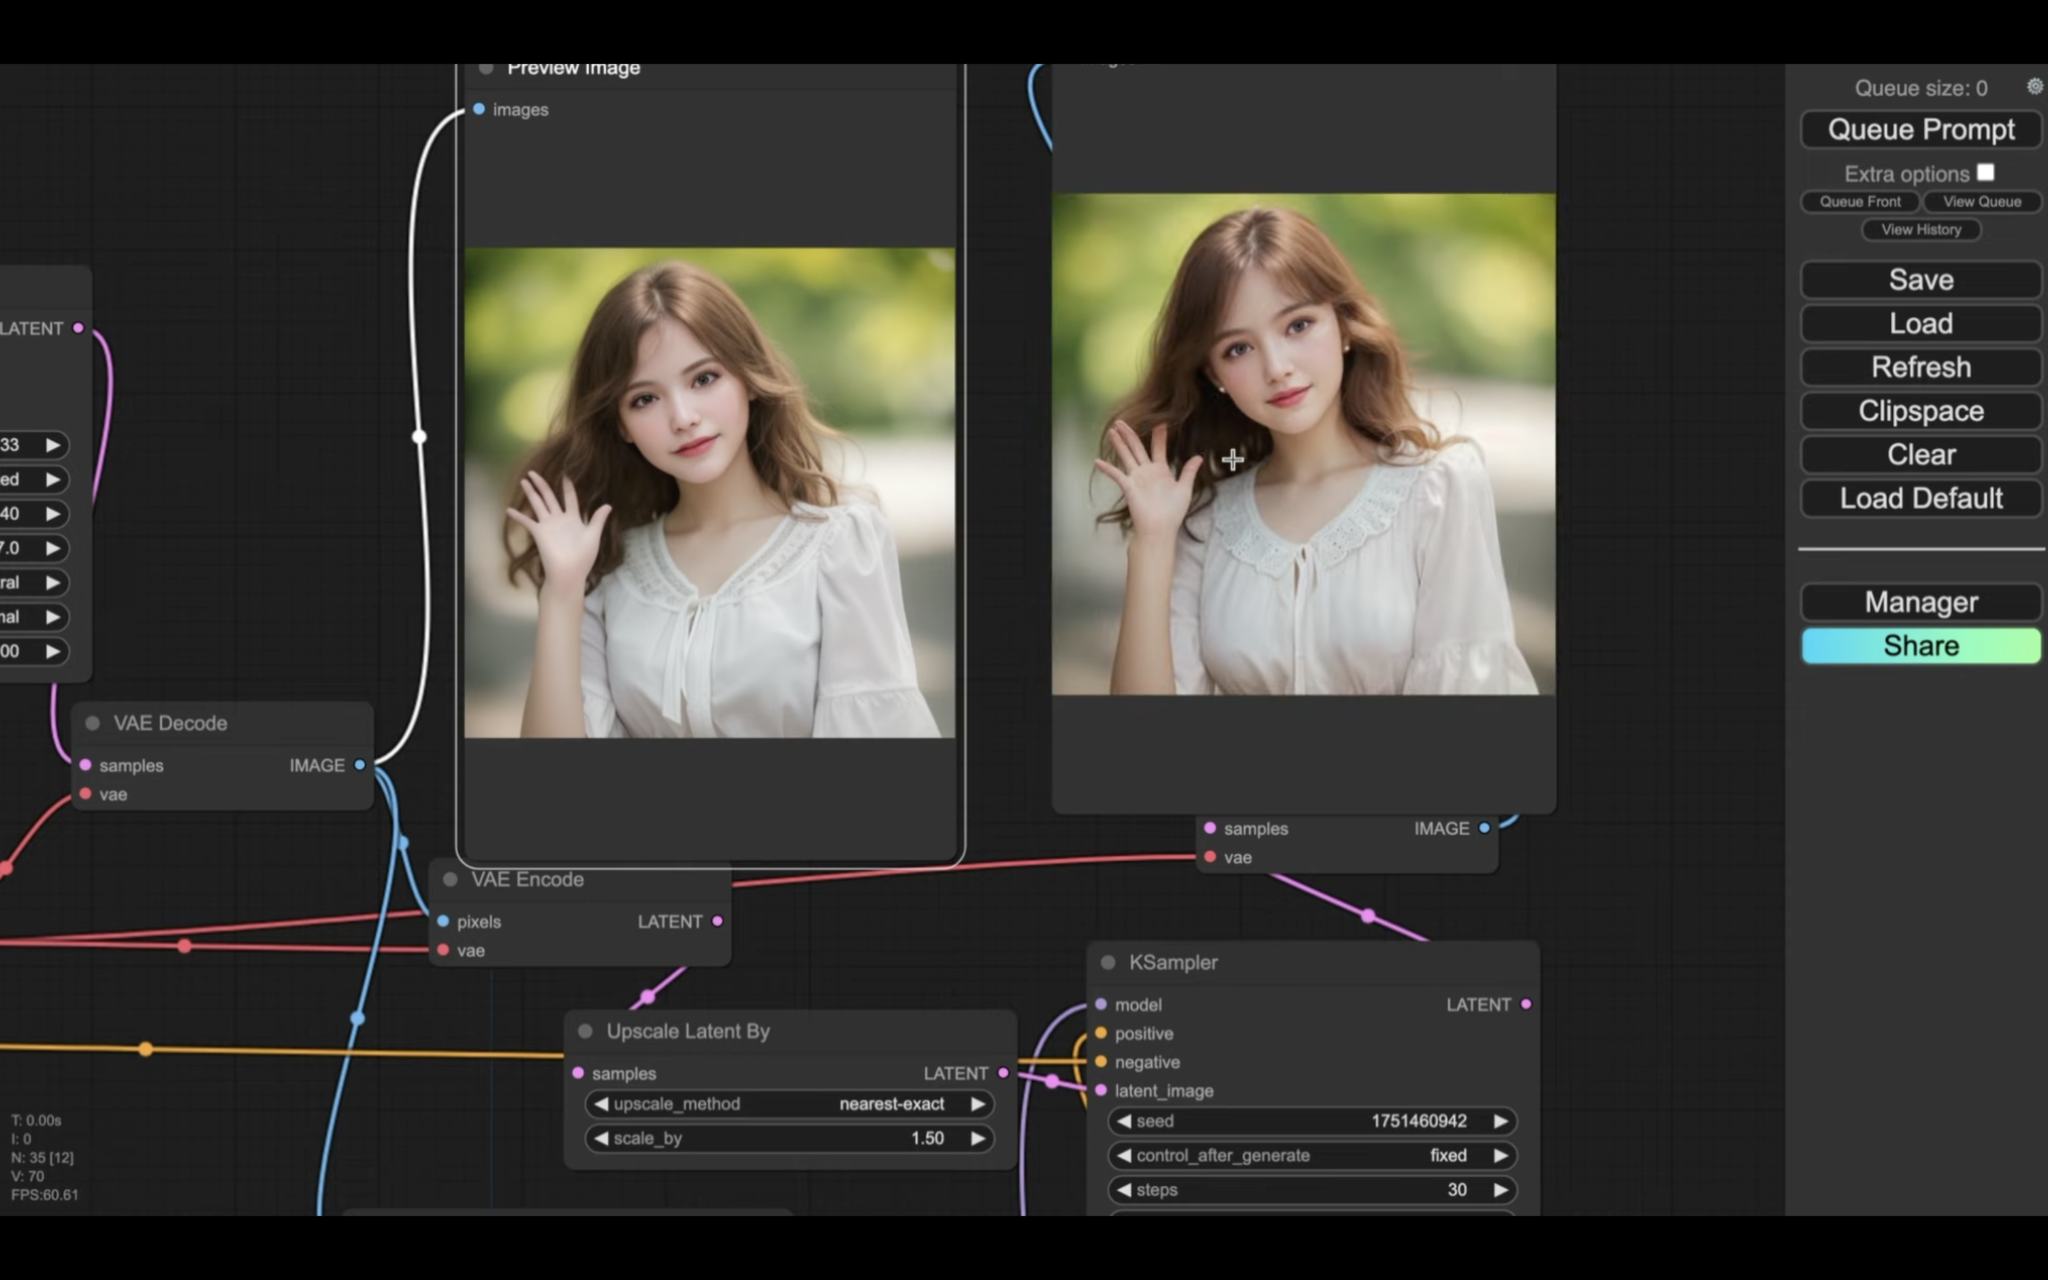Image resolution: width=2048 pixels, height=1280 pixels.
Task: Collapse the KSampler node via its title dot
Action: click(1107, 962)
